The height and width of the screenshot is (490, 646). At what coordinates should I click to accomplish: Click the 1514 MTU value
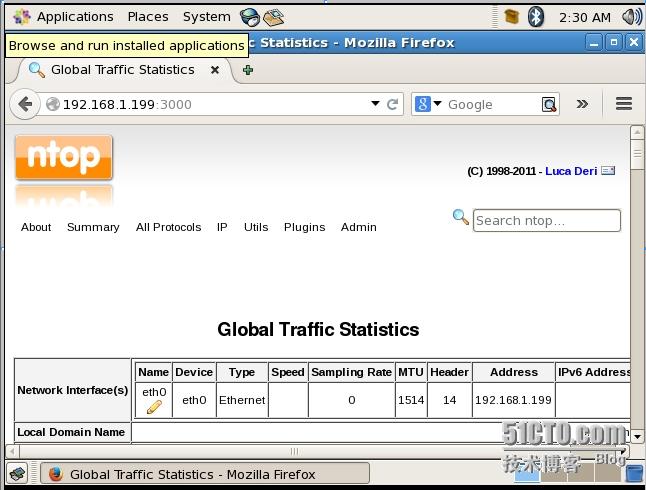coord(411,400)
